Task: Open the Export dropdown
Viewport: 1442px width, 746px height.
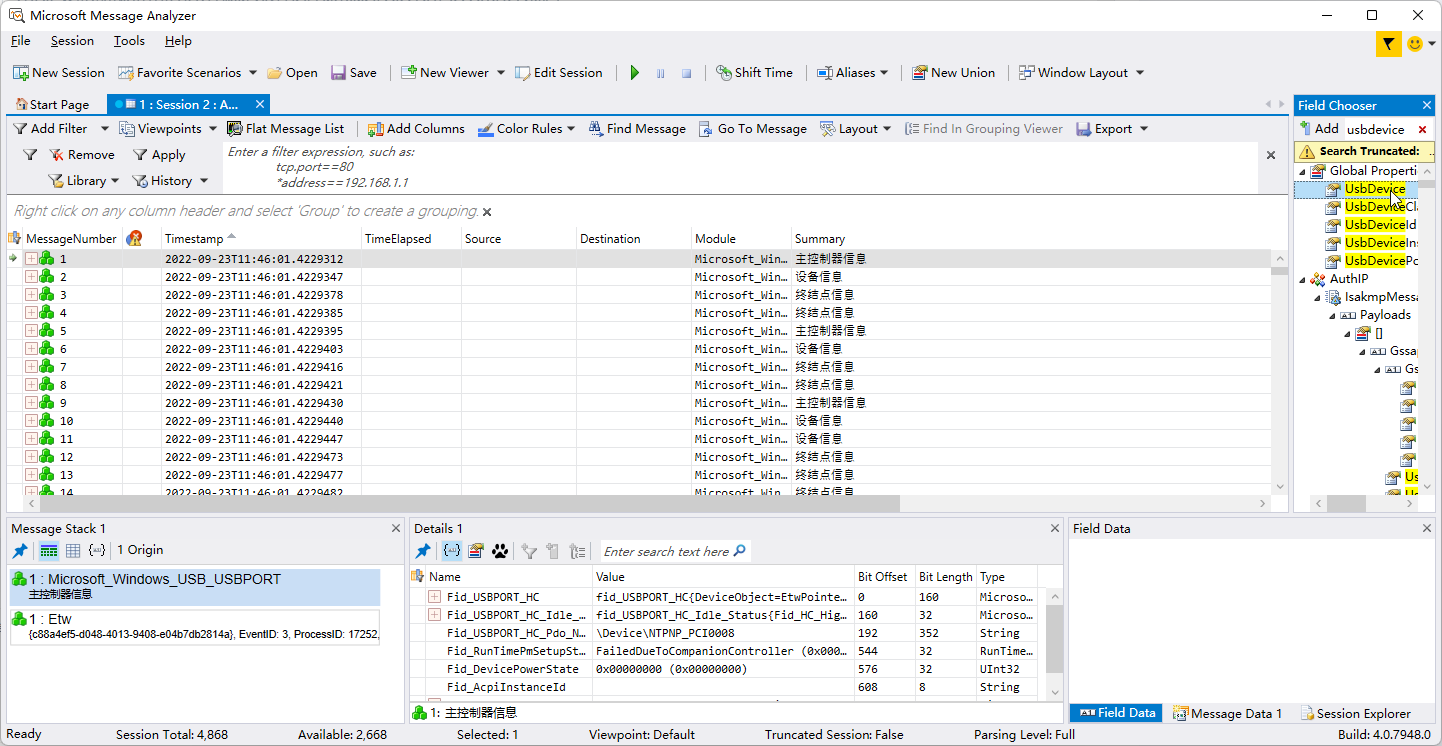Action: click(x=1111, y=129)
